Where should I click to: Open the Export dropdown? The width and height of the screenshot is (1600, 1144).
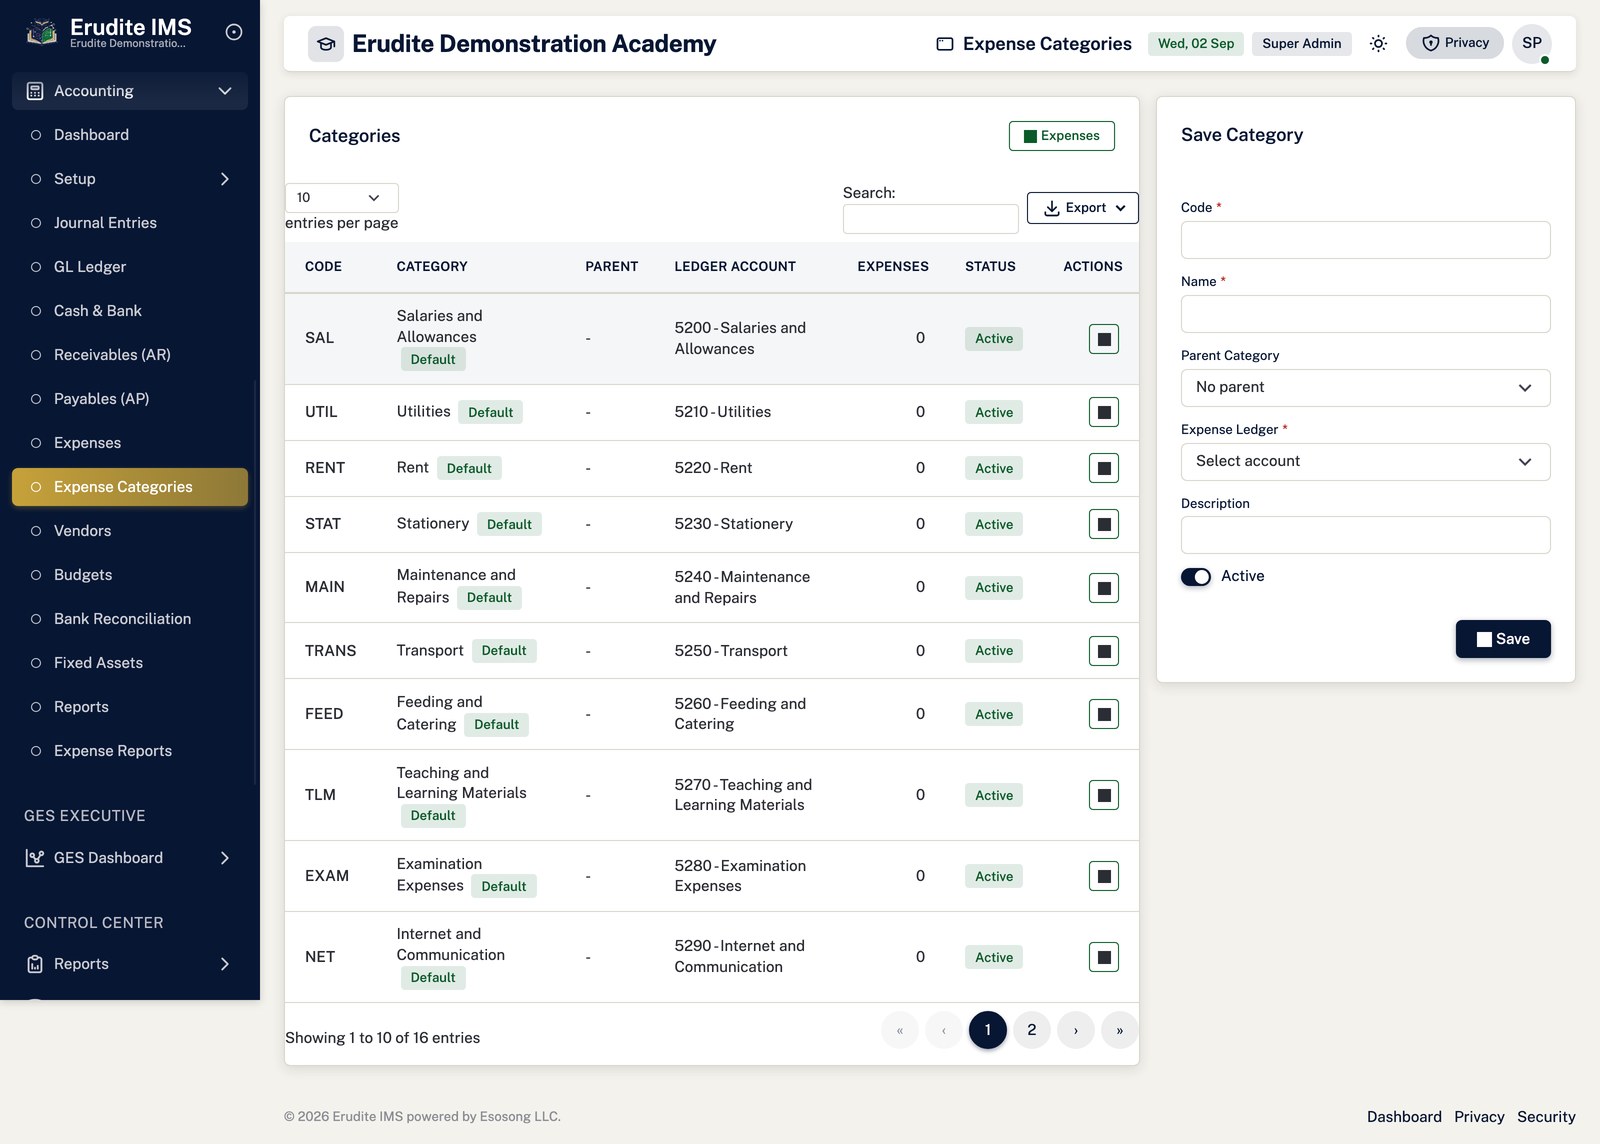(x=1083, y=208)
